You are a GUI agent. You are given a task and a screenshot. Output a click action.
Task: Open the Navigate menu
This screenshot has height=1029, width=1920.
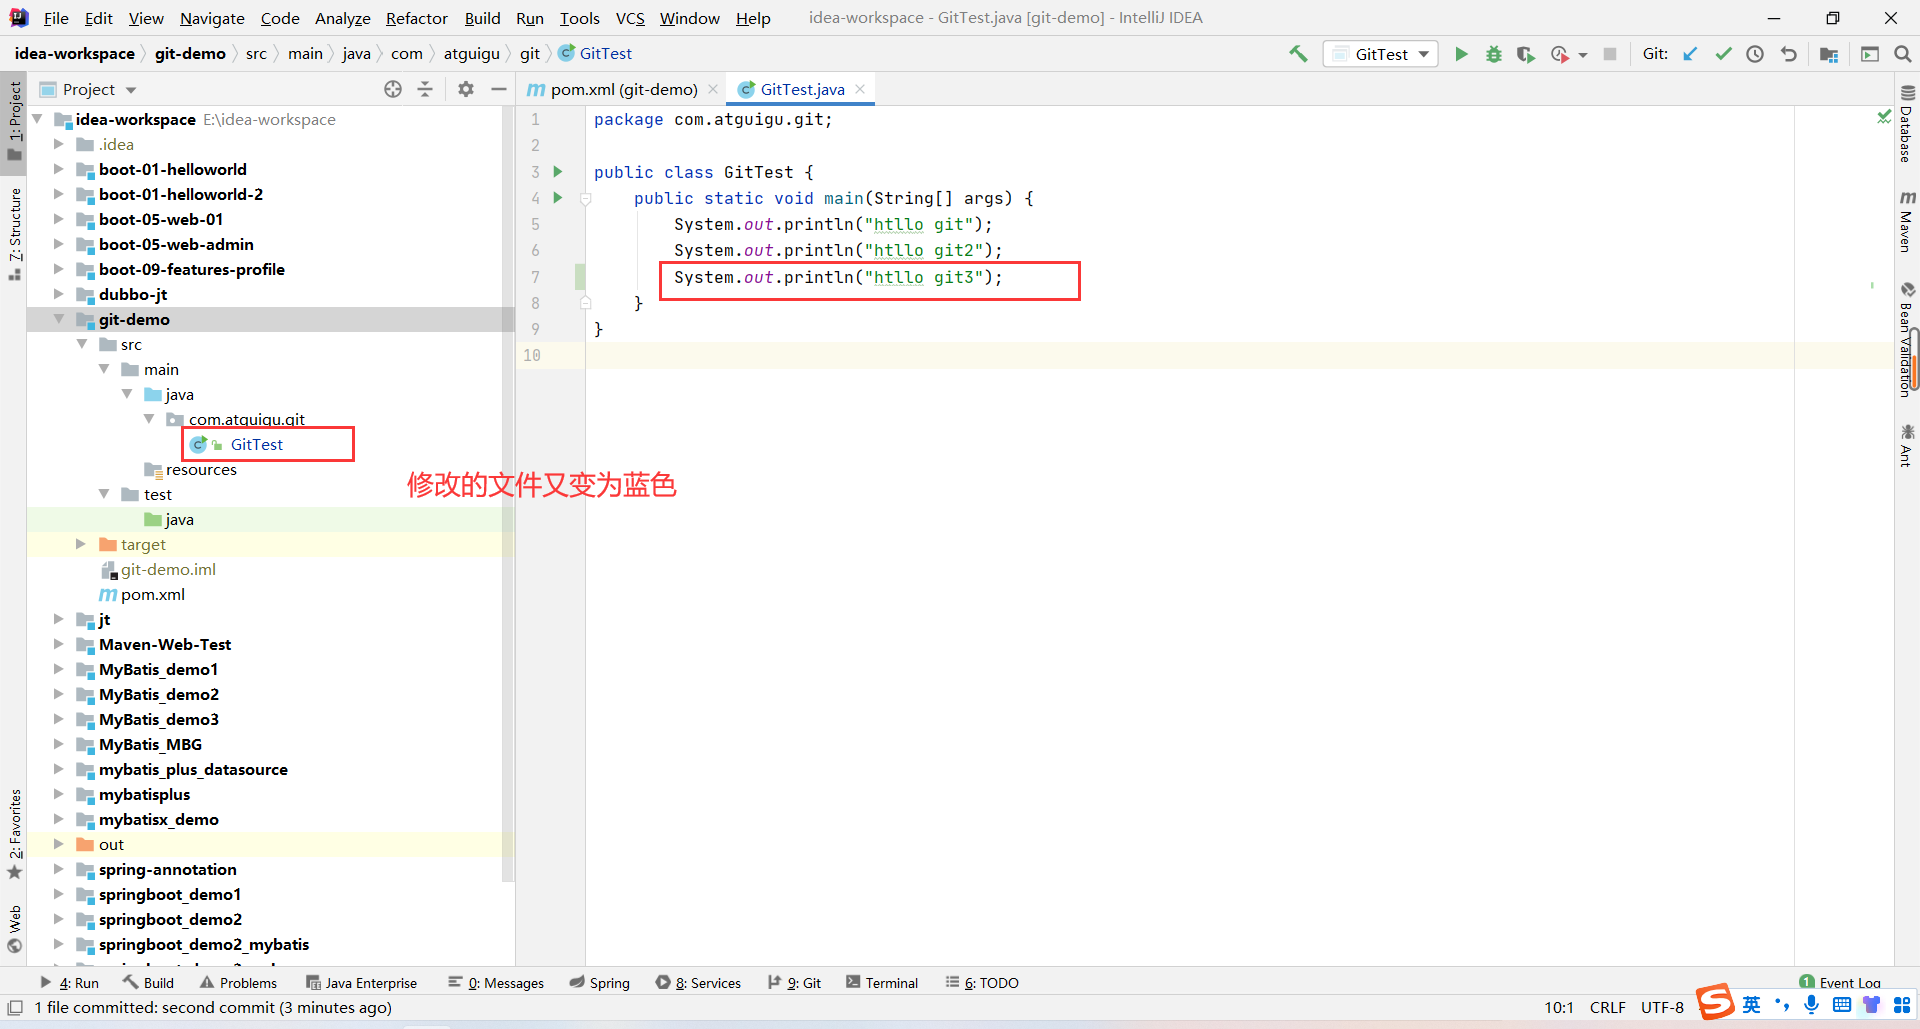(x=212, y=18)
